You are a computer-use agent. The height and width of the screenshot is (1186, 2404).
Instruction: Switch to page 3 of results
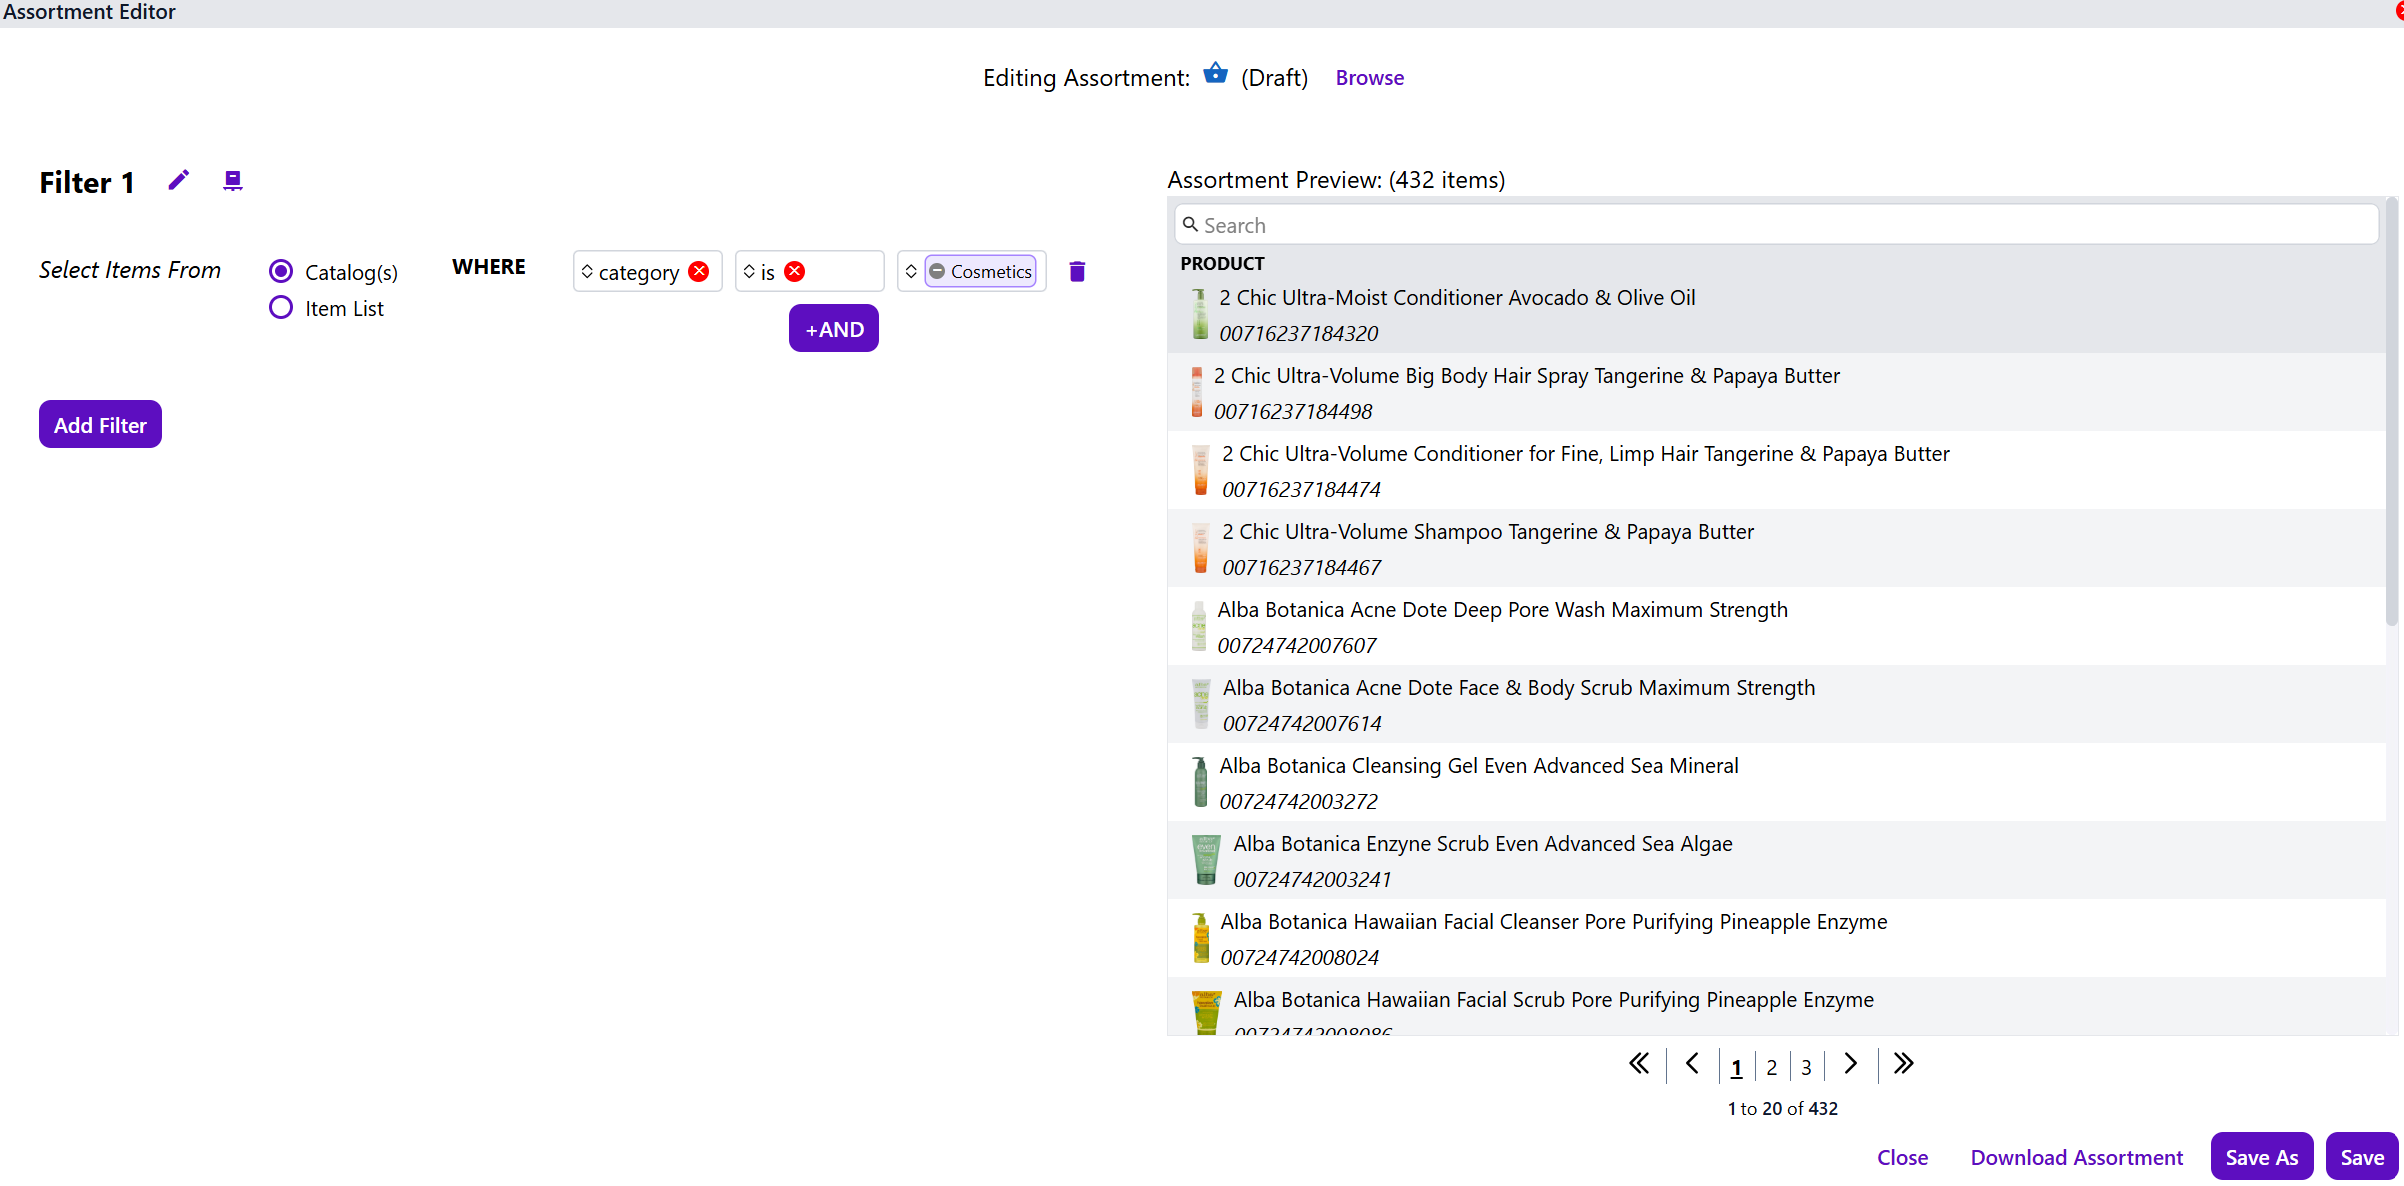[x=1806, y=1067]
